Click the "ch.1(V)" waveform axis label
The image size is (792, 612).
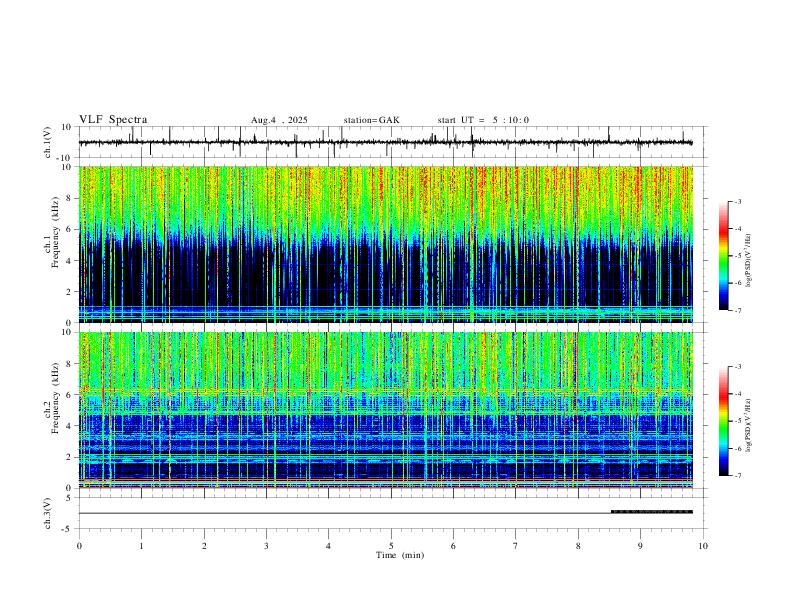click(x=48, y=142)
